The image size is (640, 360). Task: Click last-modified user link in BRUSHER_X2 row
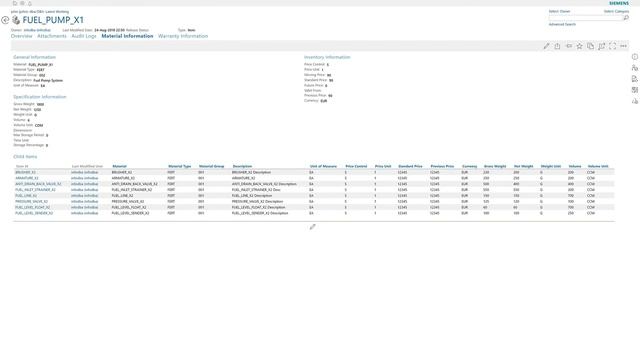(84, 172)
